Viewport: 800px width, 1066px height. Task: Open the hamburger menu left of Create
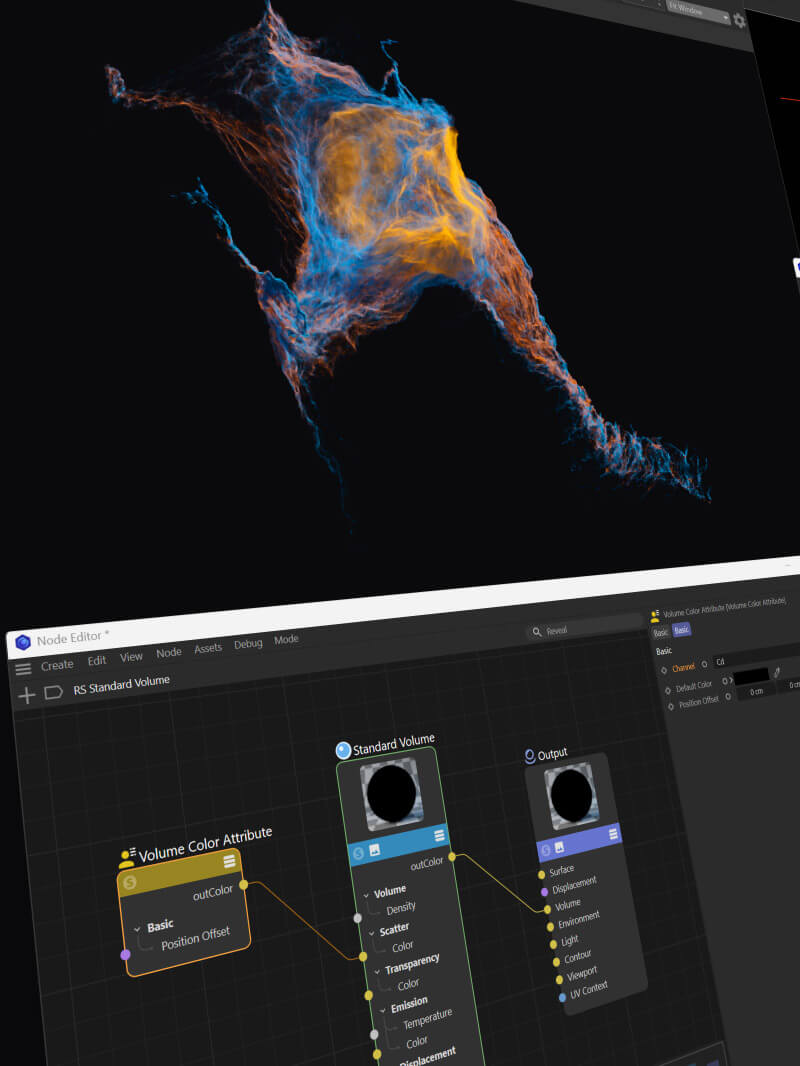[x=23, y=669]
